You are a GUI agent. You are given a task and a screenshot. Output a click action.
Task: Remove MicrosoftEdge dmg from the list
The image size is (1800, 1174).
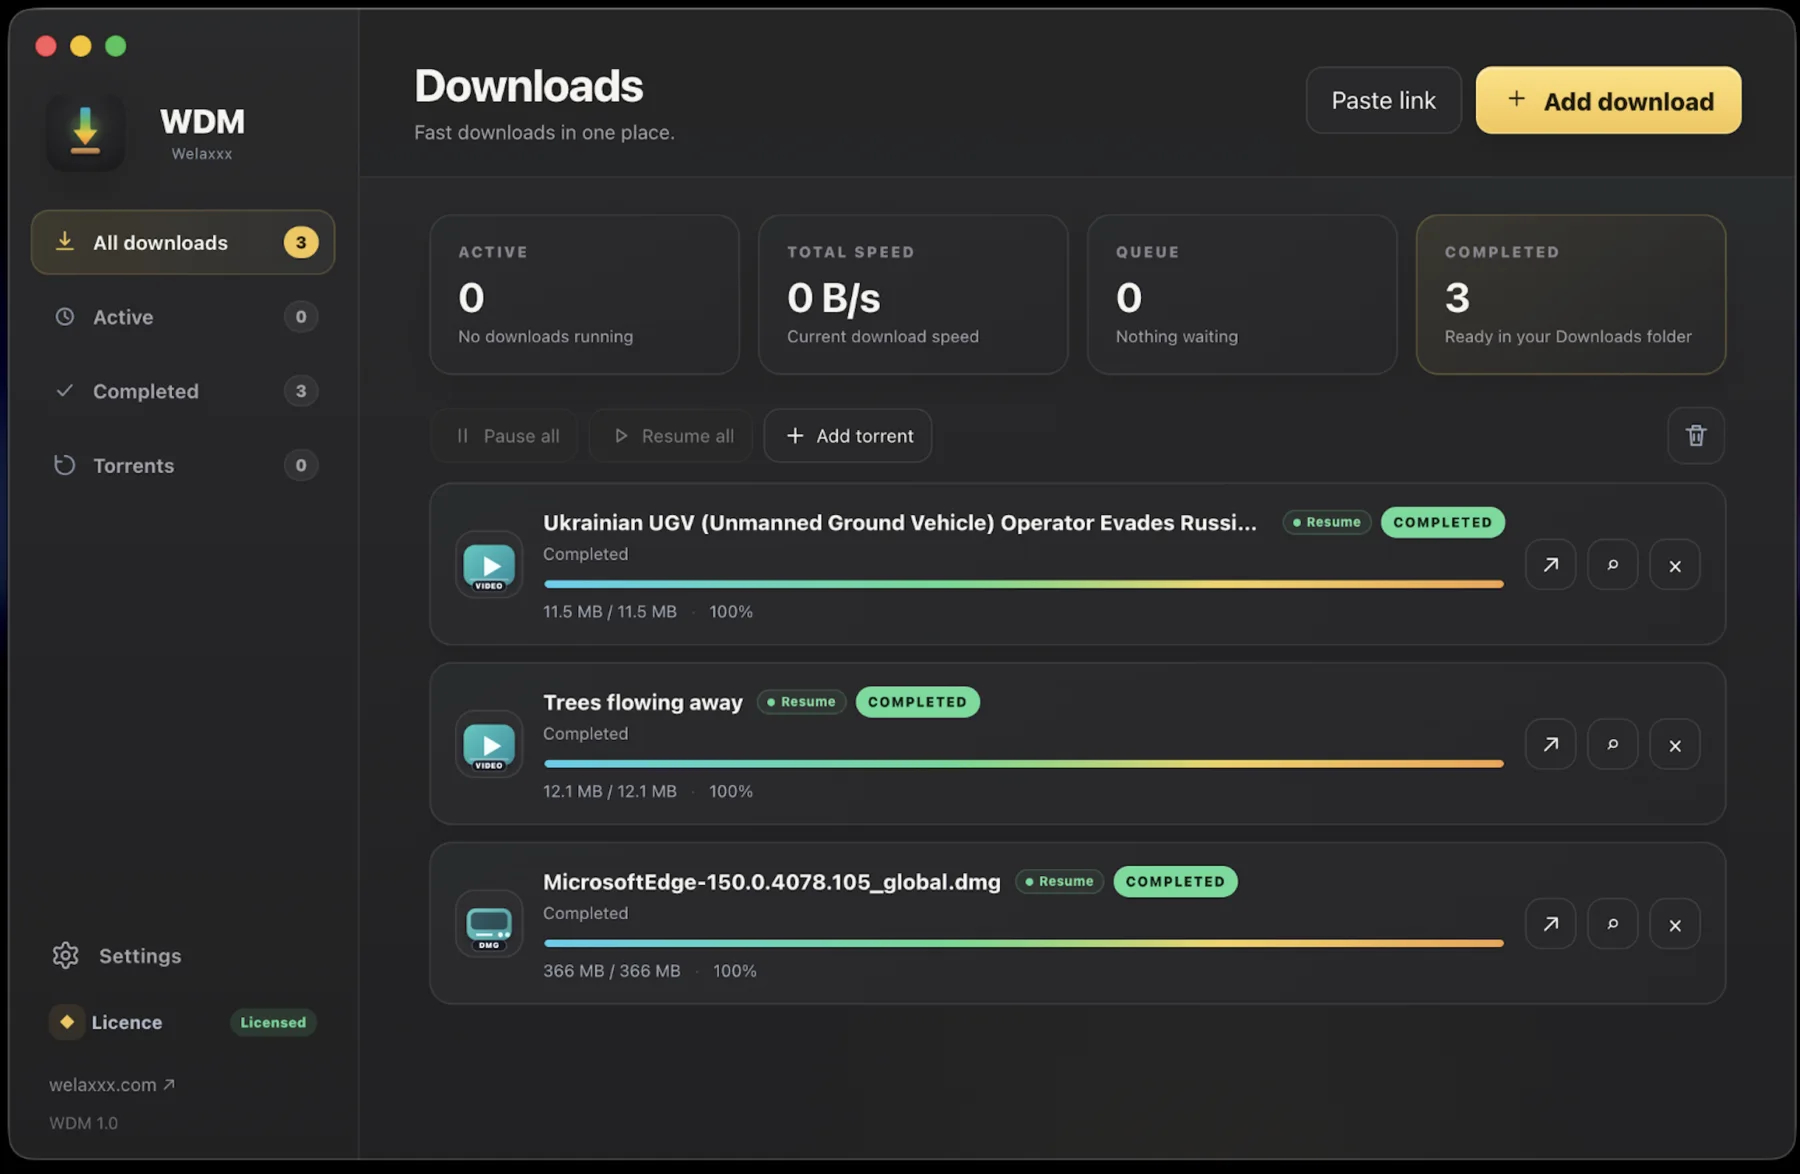click(x=1675, y=924)
